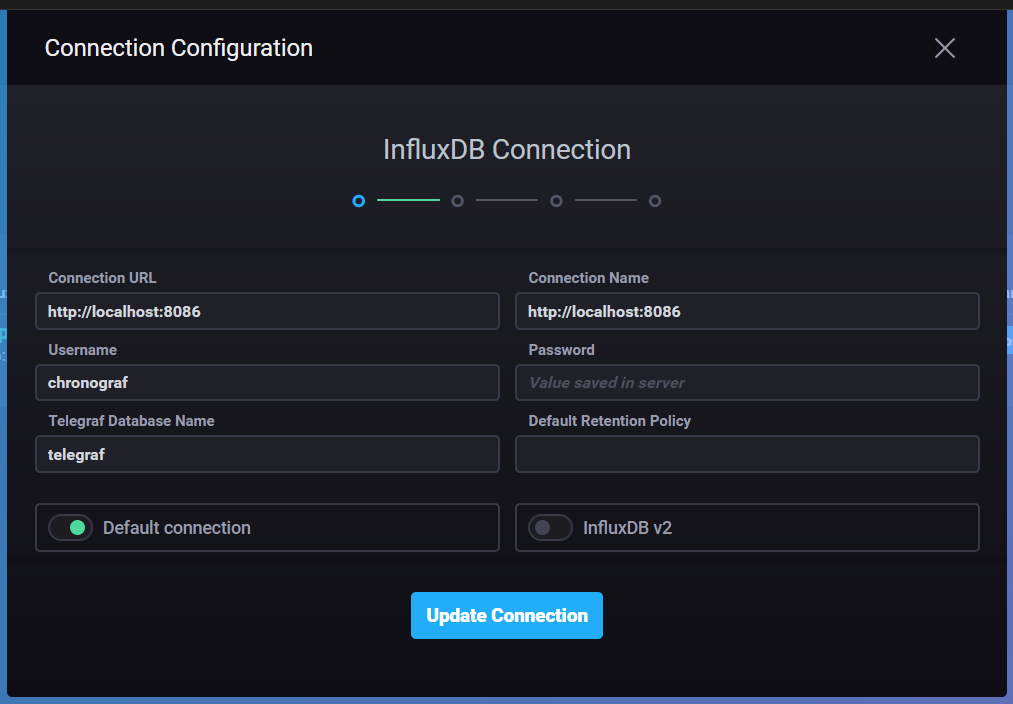Focus the Password field
Viewport: 1013px width, 704px height.
click(747, 382)
